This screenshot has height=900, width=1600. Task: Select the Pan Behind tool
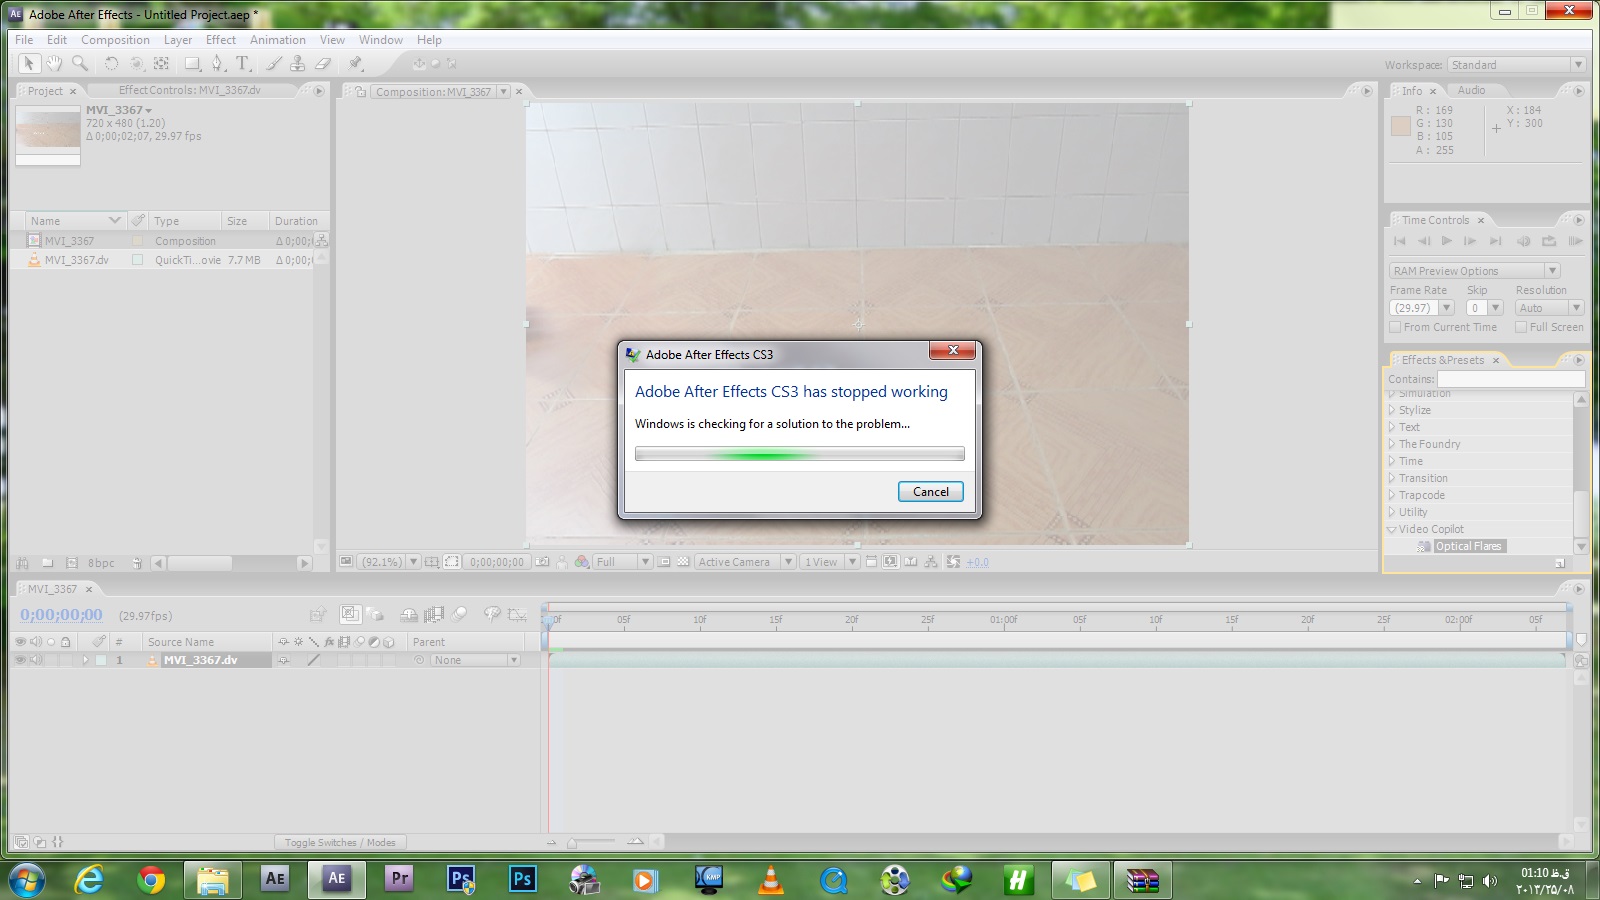(161, 63)
